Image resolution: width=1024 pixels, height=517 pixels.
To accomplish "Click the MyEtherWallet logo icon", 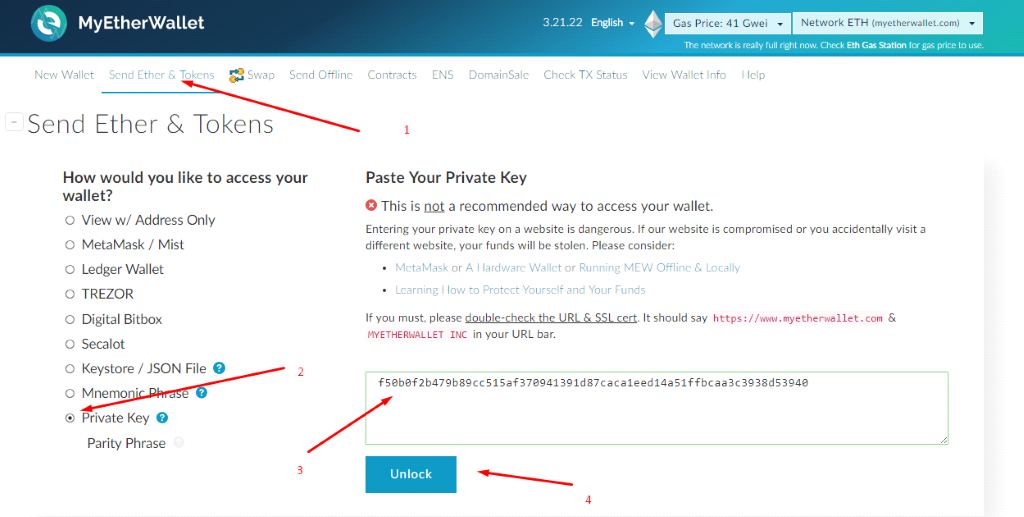I will pyautogui.click(x=48, y=23).
